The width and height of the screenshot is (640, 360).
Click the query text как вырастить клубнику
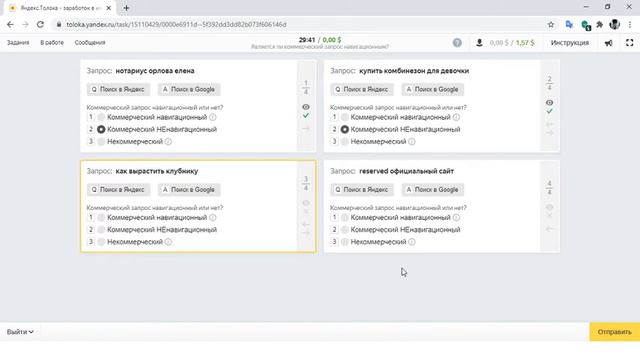(x=157, y=171)
